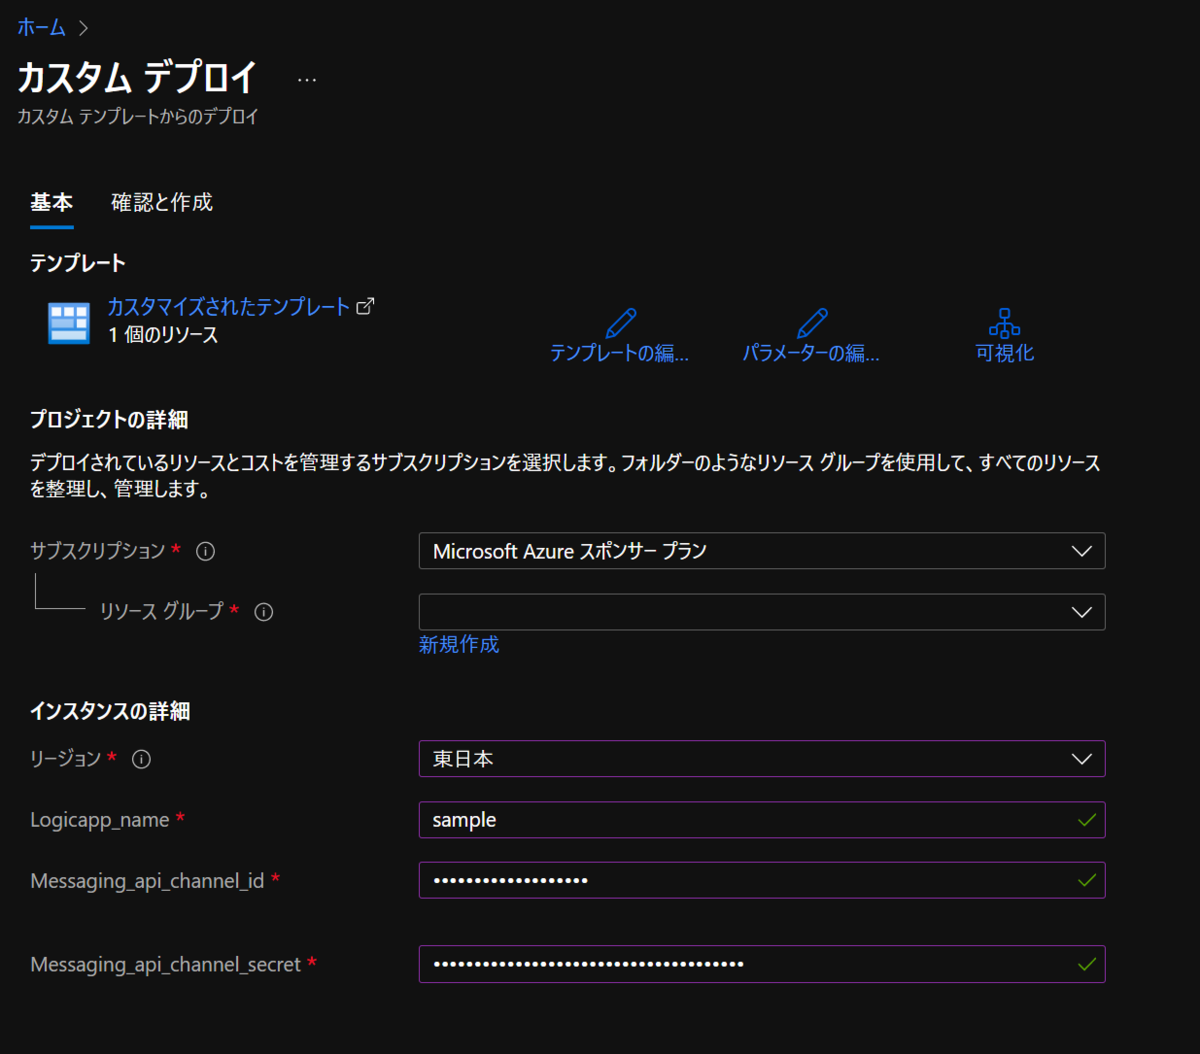Click the info icon next to リソース グループ
Screen dimensions: 1200x1054
(x=263, y=611)
